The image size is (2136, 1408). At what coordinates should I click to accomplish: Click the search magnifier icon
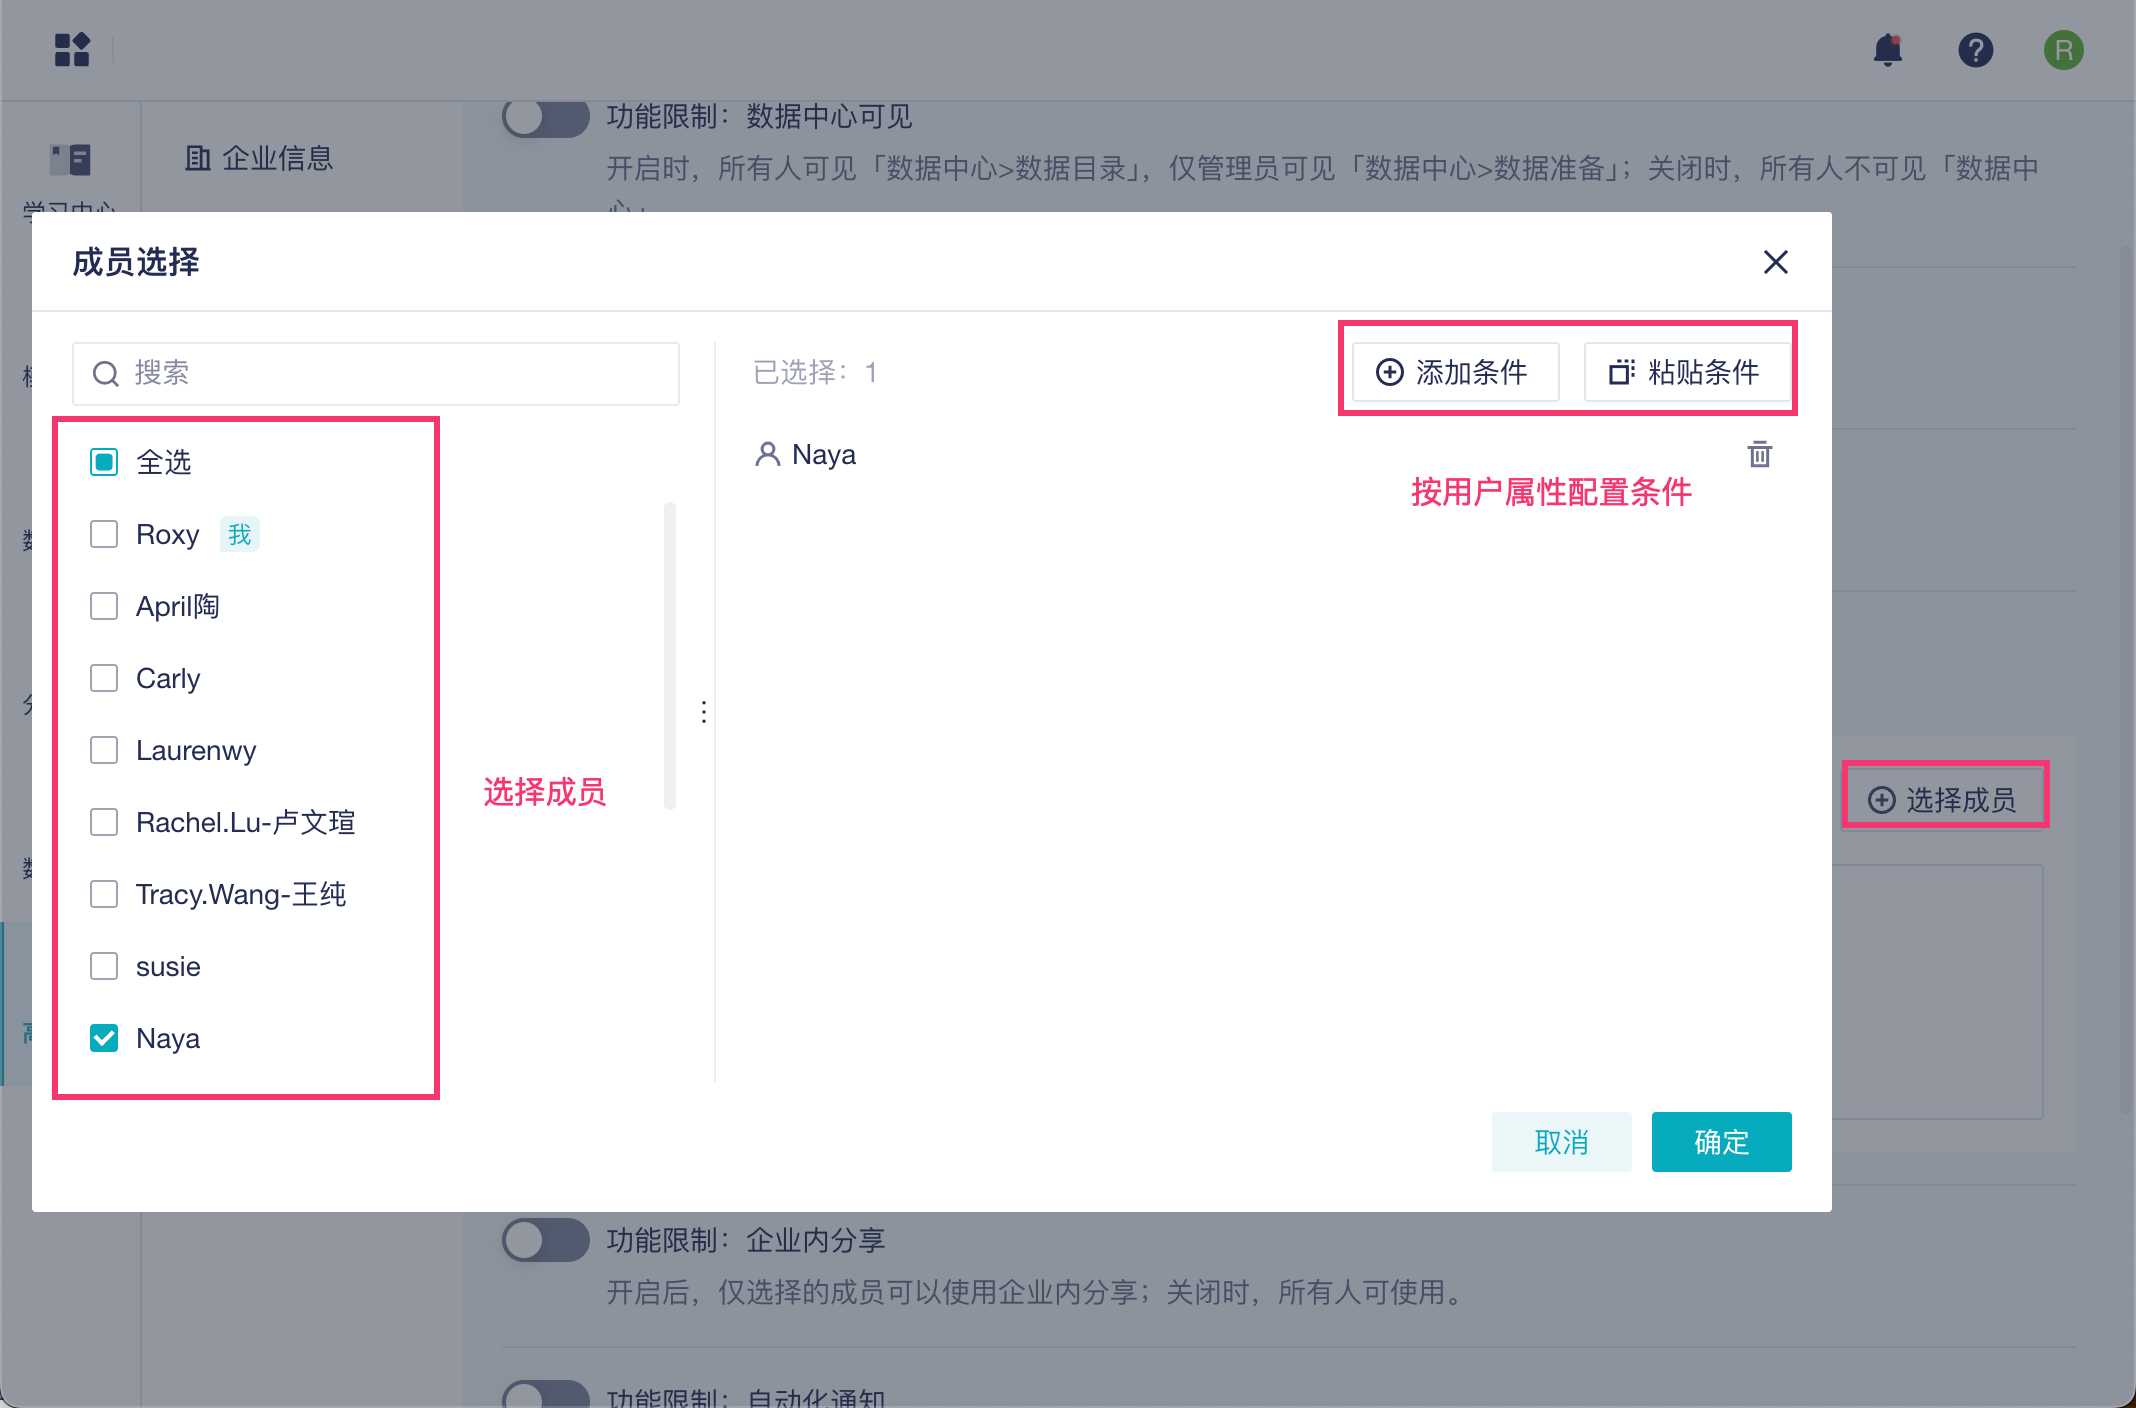click(x=106, y=374)
